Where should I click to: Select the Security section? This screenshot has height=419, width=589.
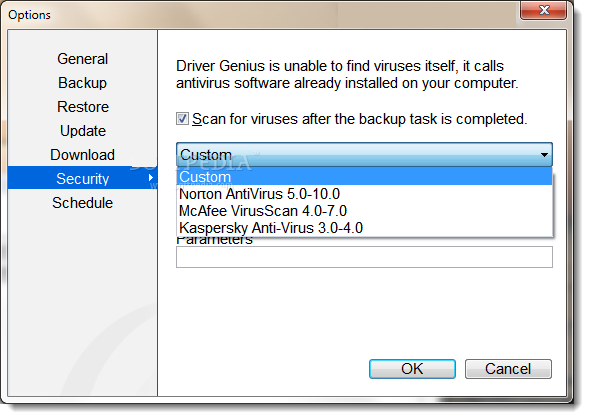[83, 178]
